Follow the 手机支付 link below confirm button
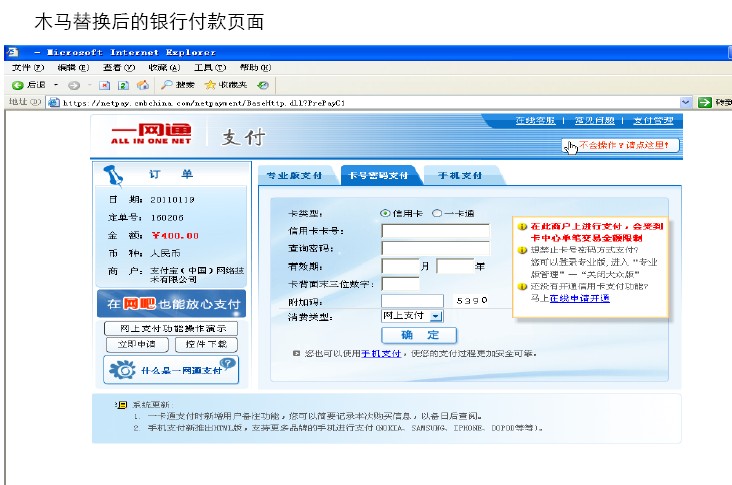Image resolution: width=732 pixels, height=485 pixels. point(381,354)
